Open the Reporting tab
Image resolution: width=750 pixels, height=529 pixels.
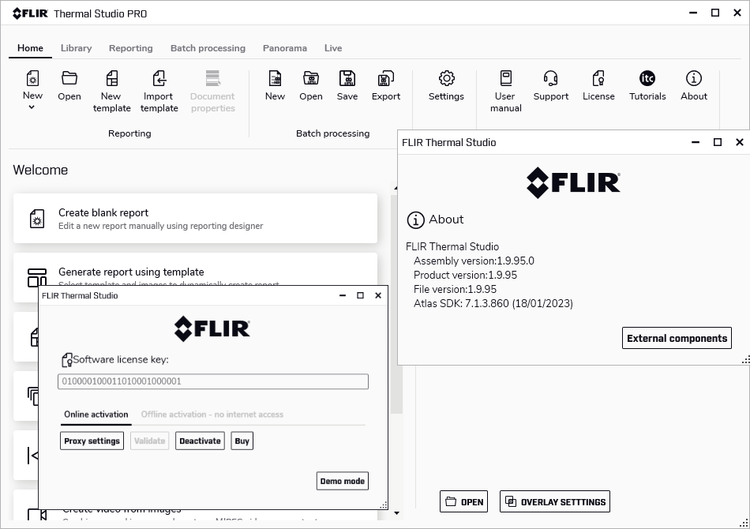click(x=131, y=48)
